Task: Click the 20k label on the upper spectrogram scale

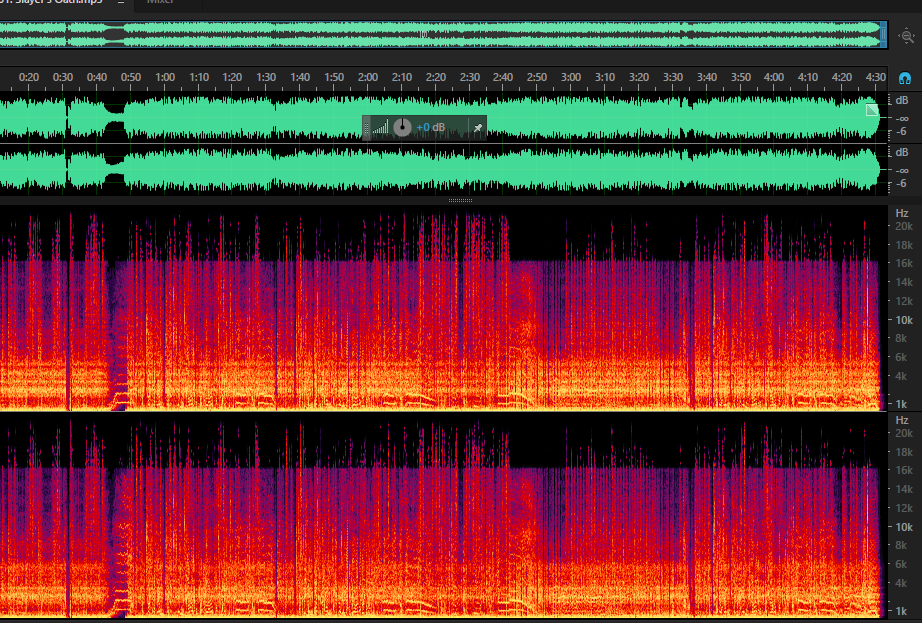Action: [x=903, y=226]
